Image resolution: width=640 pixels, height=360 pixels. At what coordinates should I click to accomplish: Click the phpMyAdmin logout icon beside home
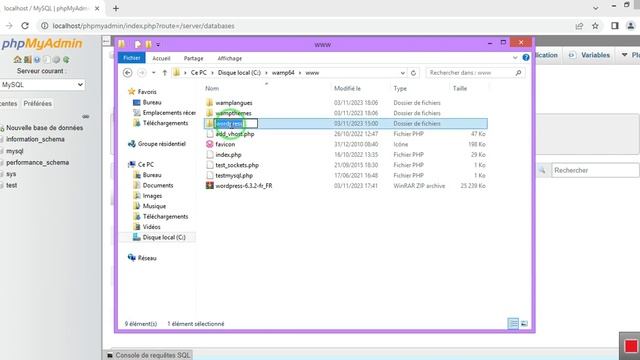27,60
